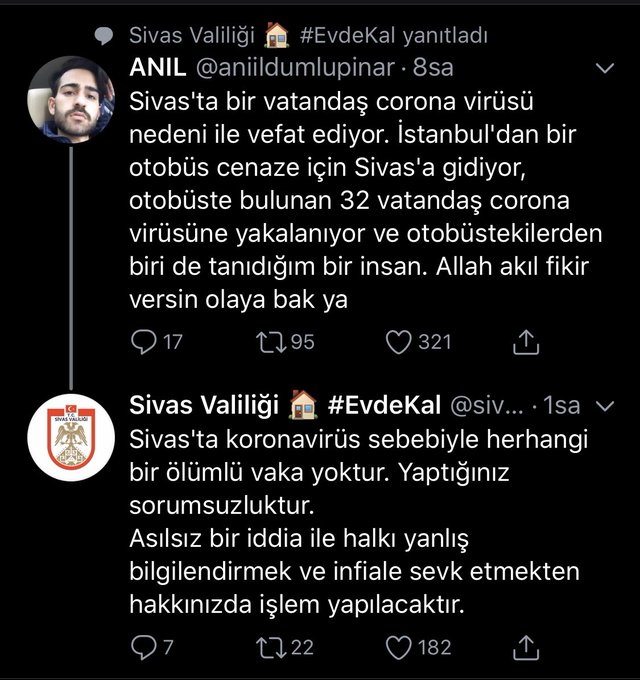Reply to Sivas Valiliği's tweet
Screen dimensions: 640x680
pyautogui.click(x=145, y=647)
